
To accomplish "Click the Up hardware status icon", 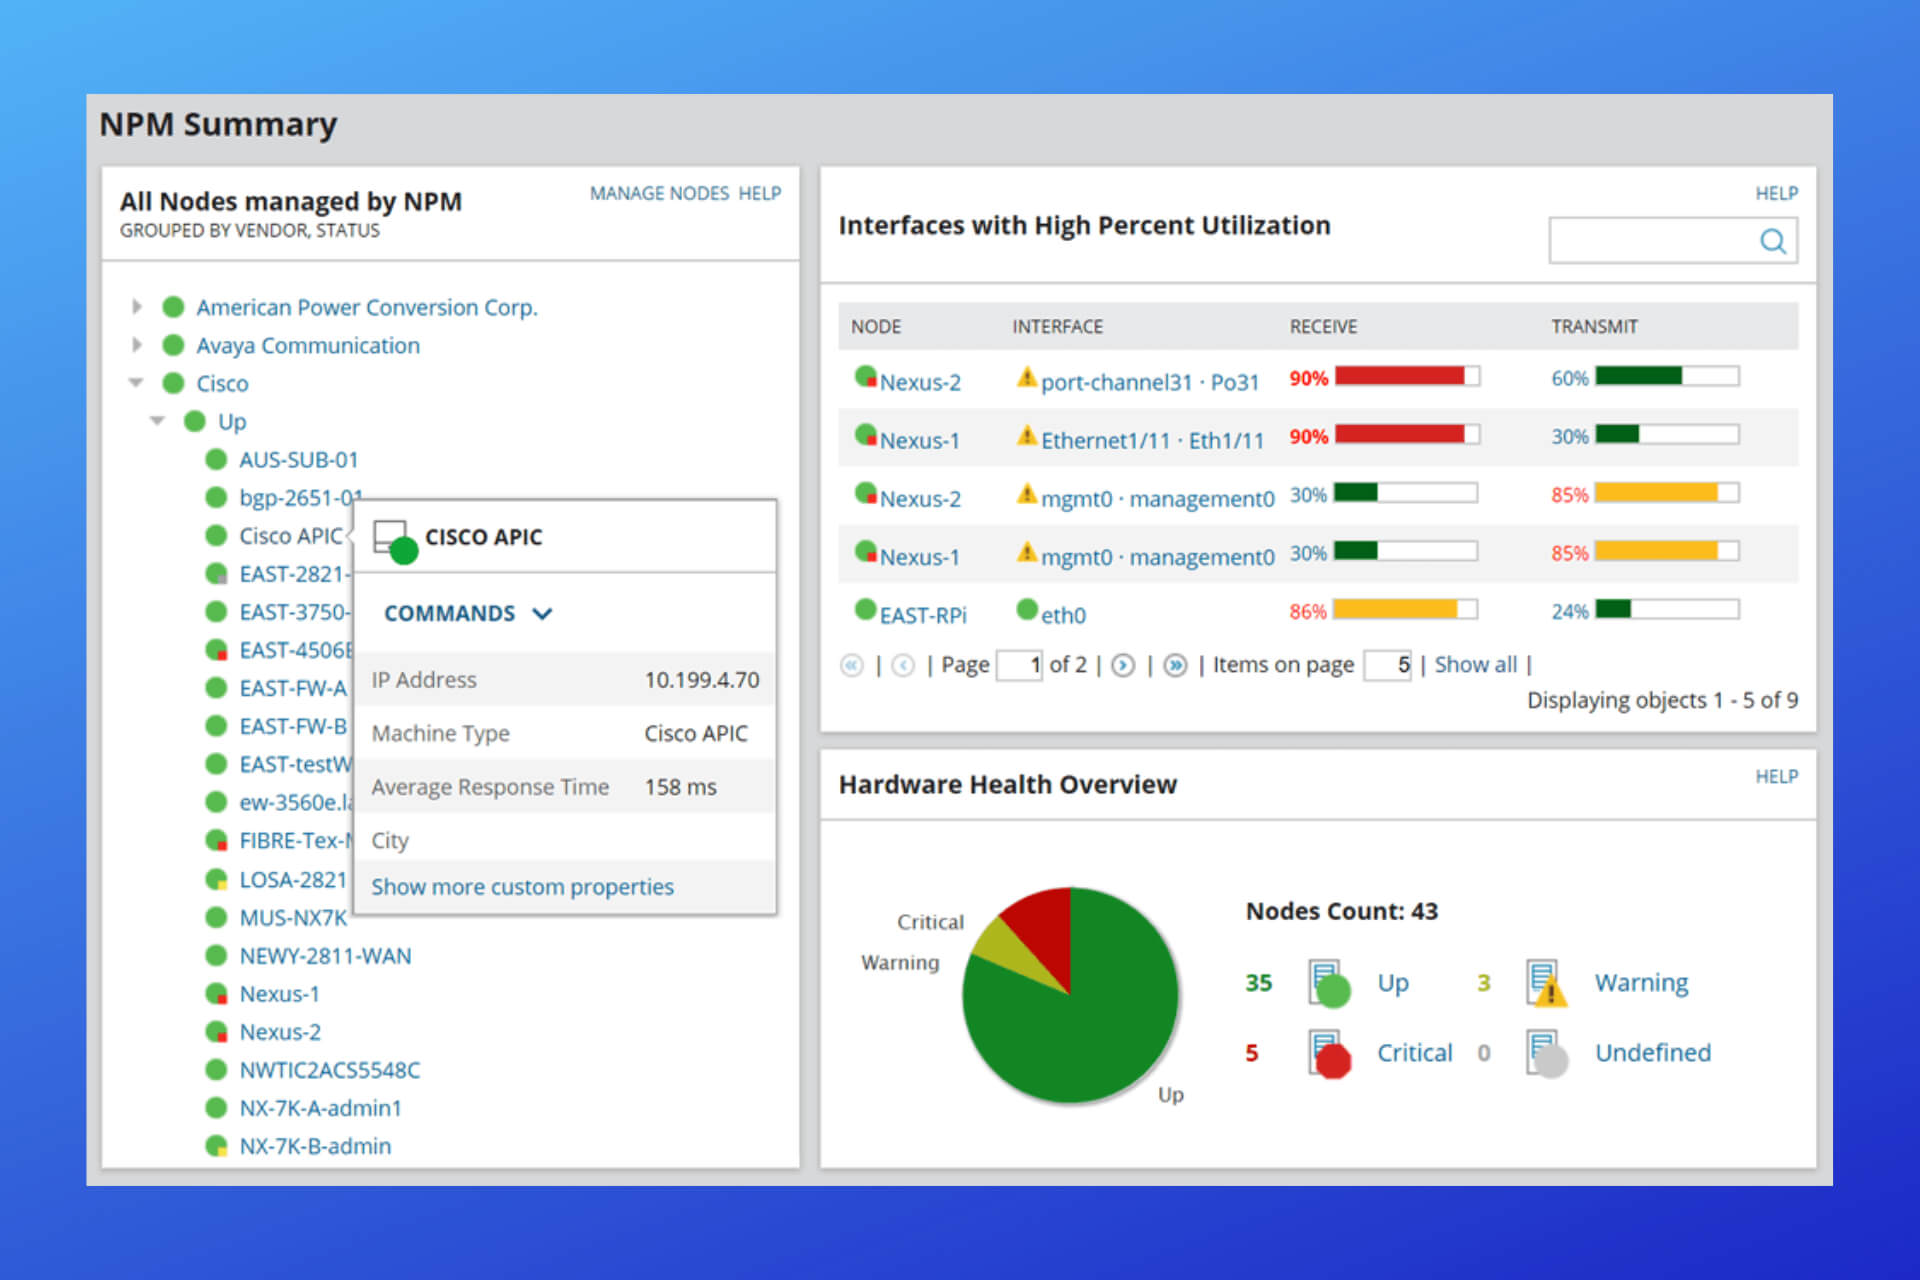I will click(1330, 983).
